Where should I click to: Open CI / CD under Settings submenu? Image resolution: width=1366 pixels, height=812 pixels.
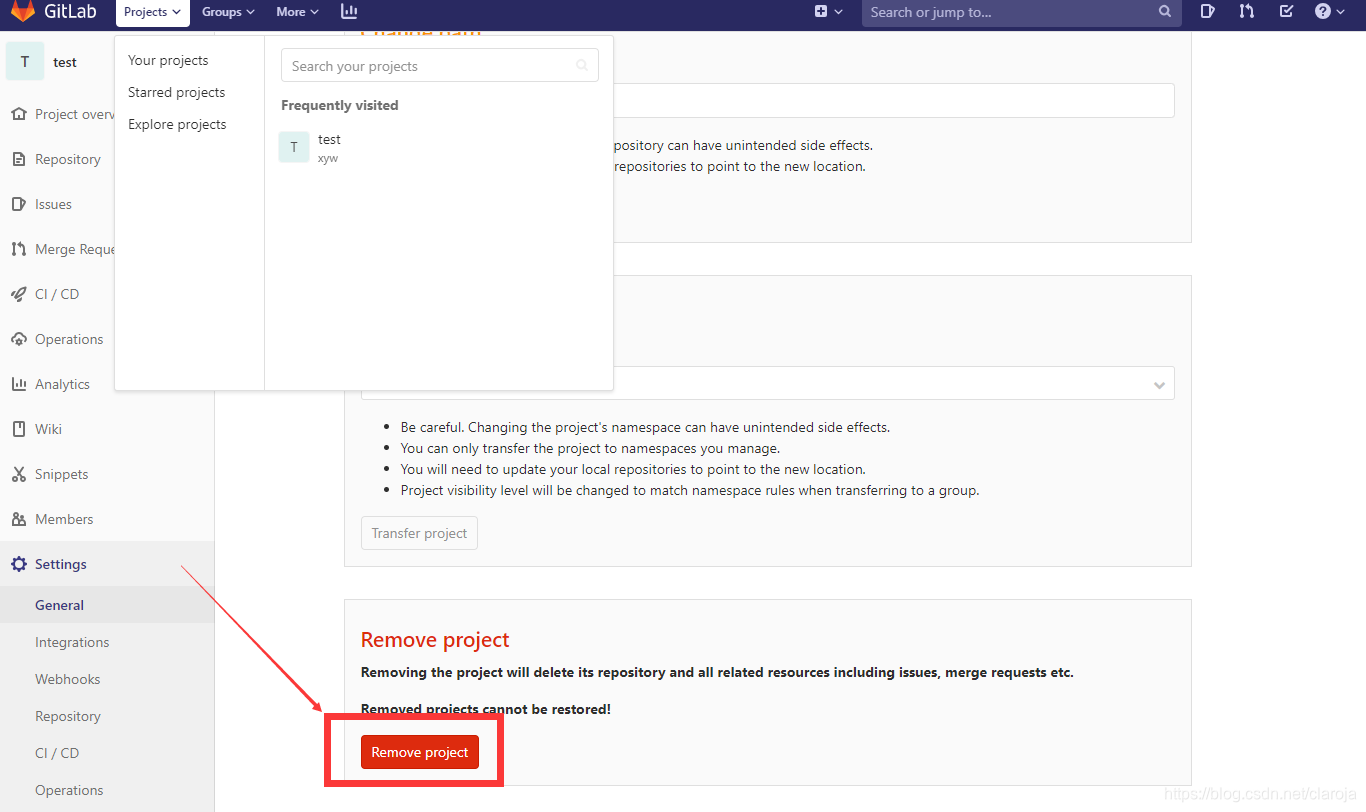57,753
